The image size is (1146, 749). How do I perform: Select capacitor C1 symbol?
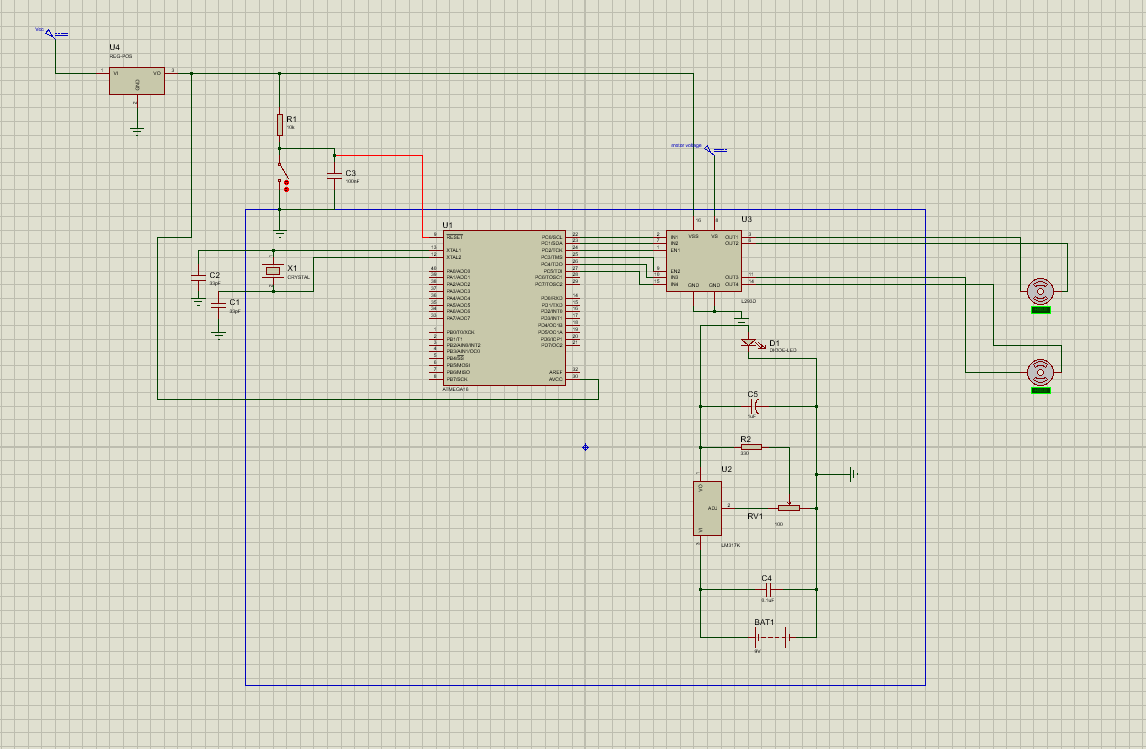[218, 305]
